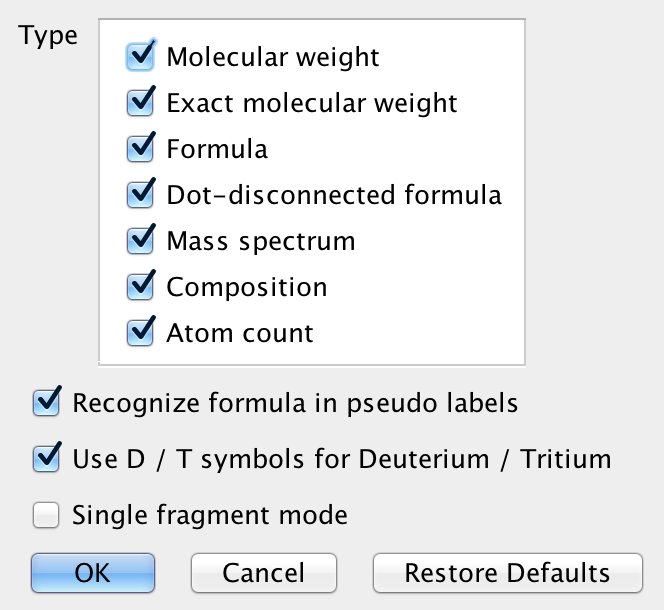
Task: Click the 'Single fragment mode' label text
Action: coord(210,516)
